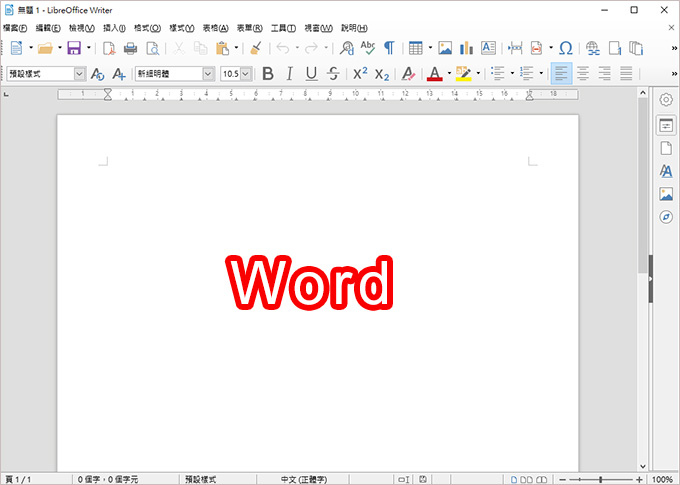Toggle print preview
Image resolution: width=680 pixels, height=485 pixels.
tap(153, 48)
